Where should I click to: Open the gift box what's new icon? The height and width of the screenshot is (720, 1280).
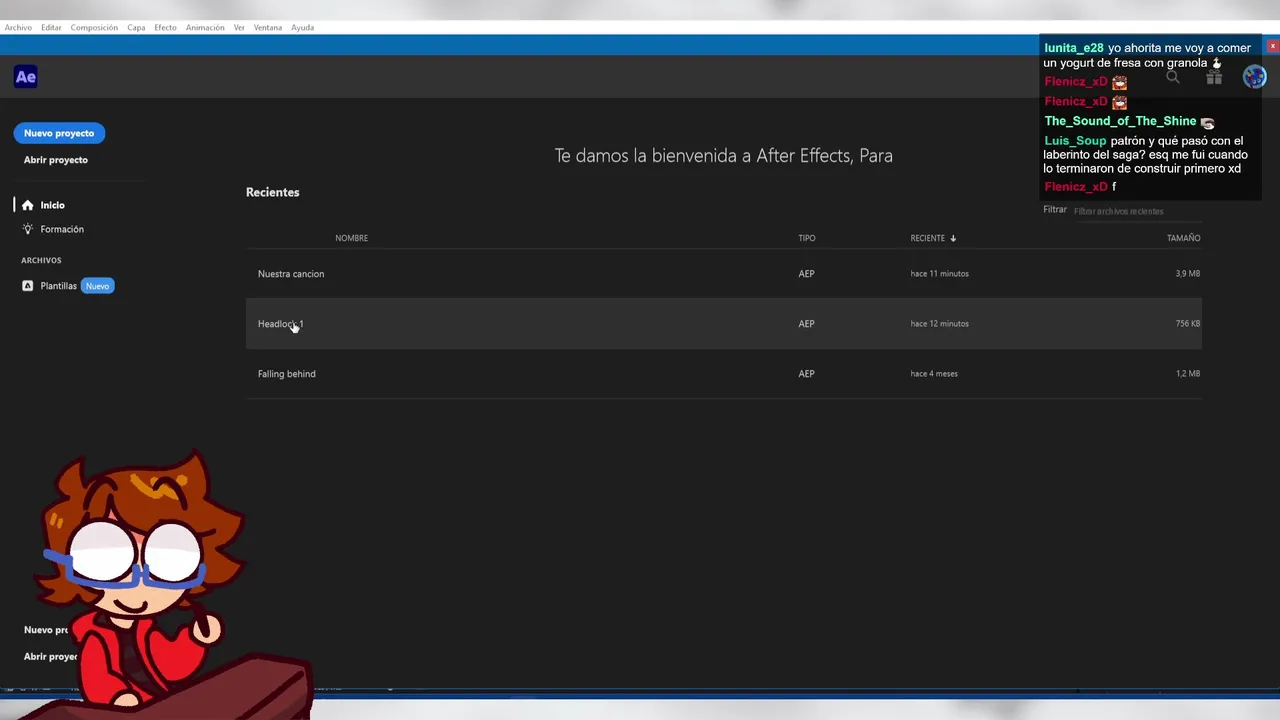[x=1214, y=77]
